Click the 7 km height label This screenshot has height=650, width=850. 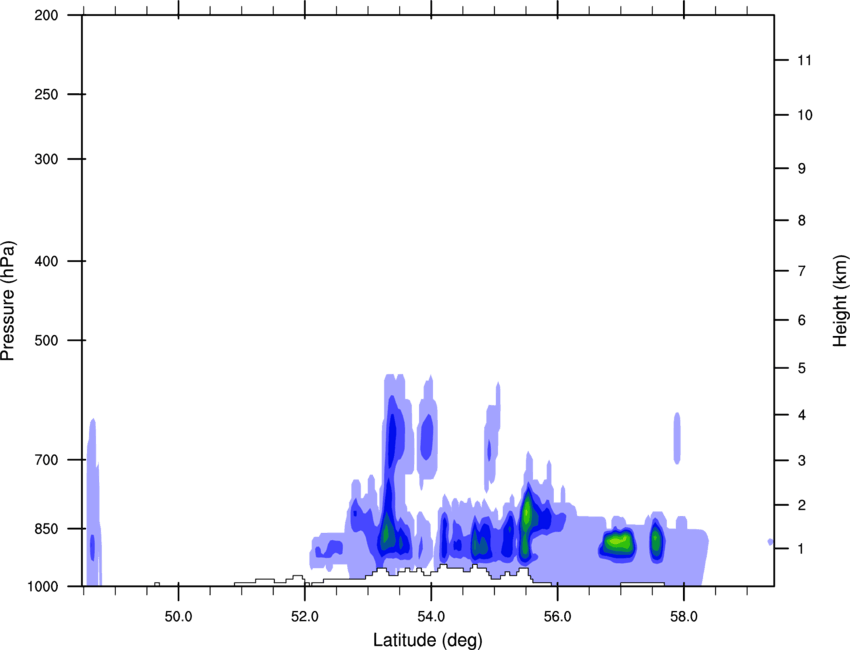[802, 271]
